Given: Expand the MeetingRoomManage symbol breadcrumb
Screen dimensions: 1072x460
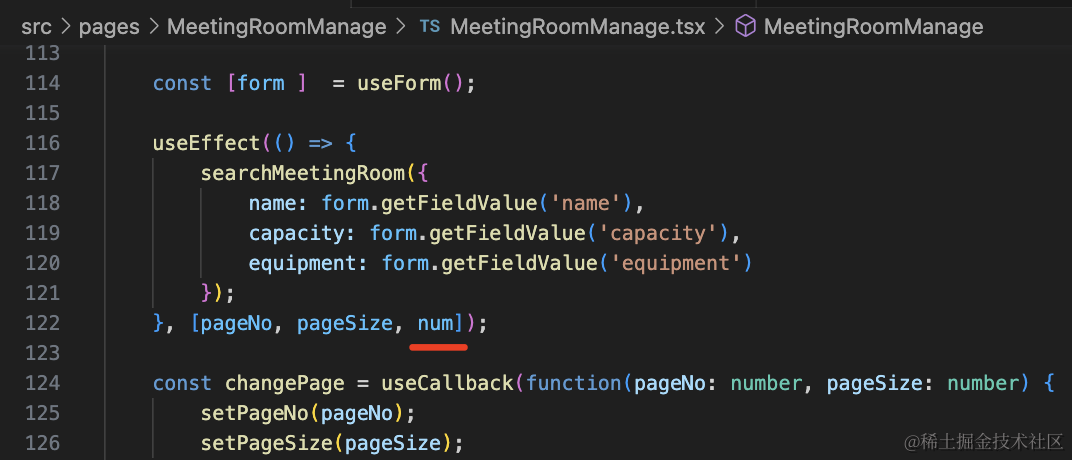Looking at the screenshot, I should tap(874, 27).
